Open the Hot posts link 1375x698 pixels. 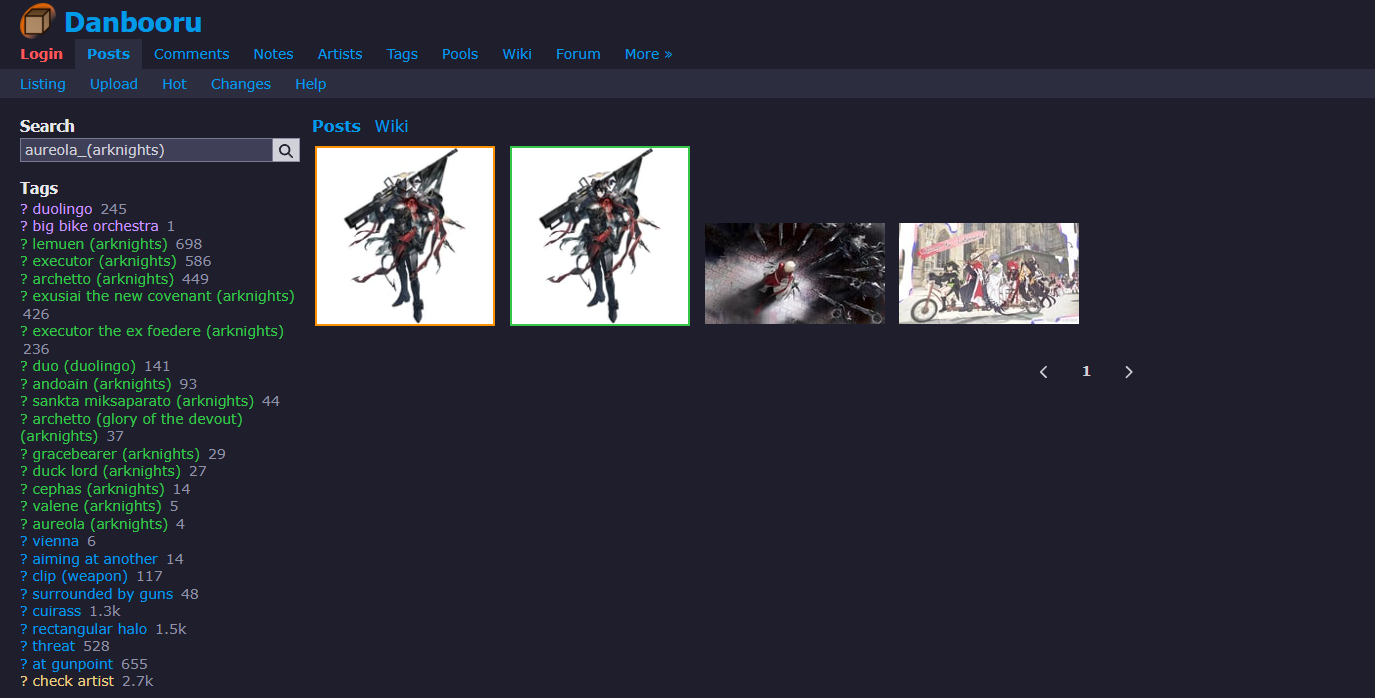(x=174, y=84)
